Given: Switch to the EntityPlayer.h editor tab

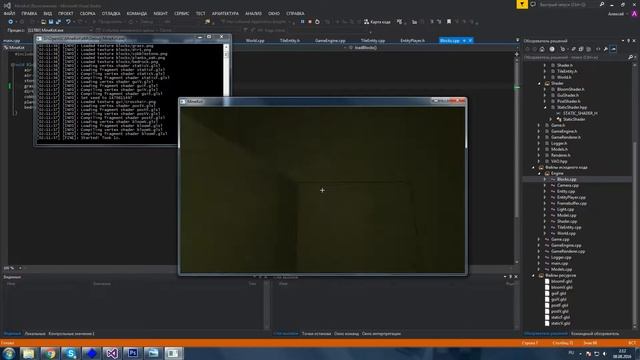Looking at the screenshot, I should pyautogui.click(x=412, y=41).
